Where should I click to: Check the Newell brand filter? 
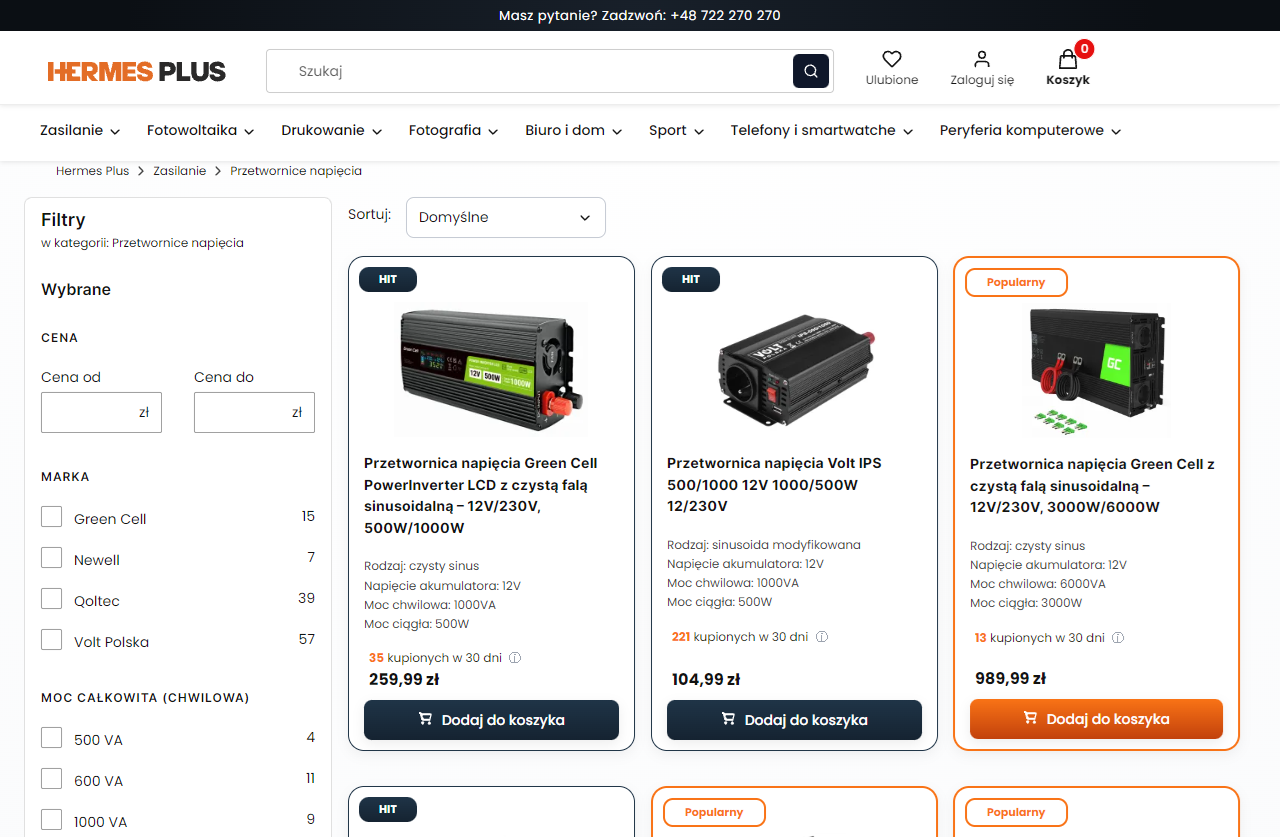[51, 558]
